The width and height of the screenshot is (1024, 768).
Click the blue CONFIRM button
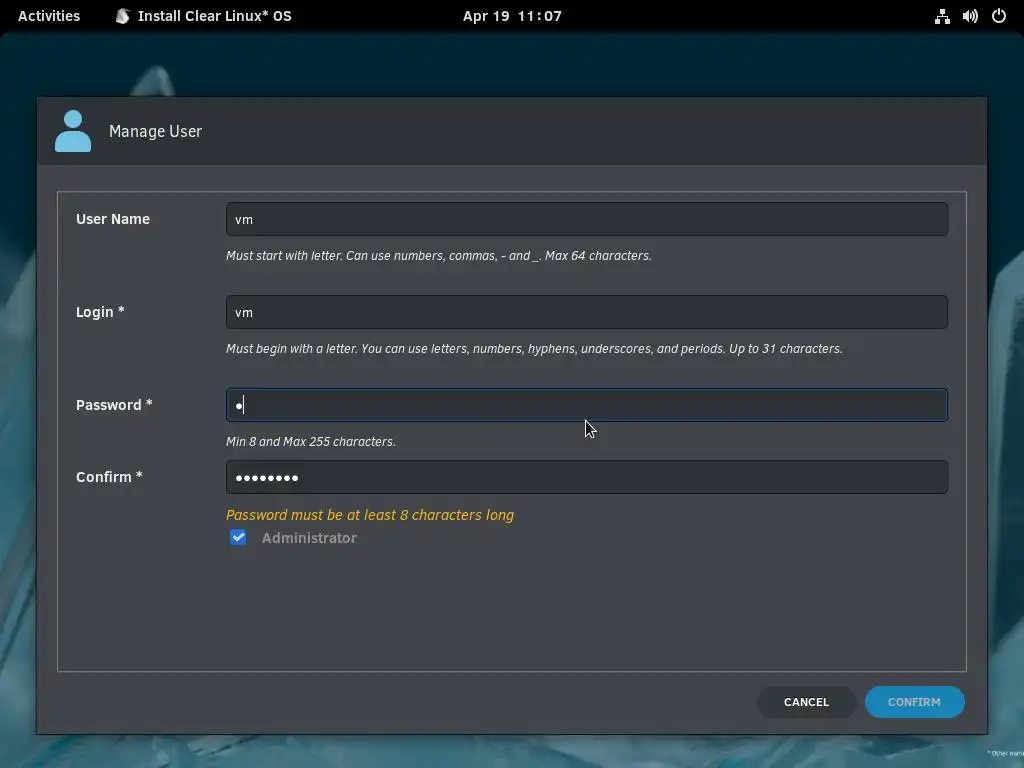click(x=914, y=702)
